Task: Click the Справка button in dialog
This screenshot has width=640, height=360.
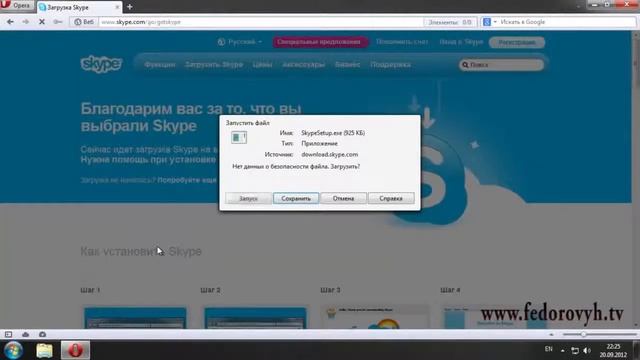Action: 391,198
